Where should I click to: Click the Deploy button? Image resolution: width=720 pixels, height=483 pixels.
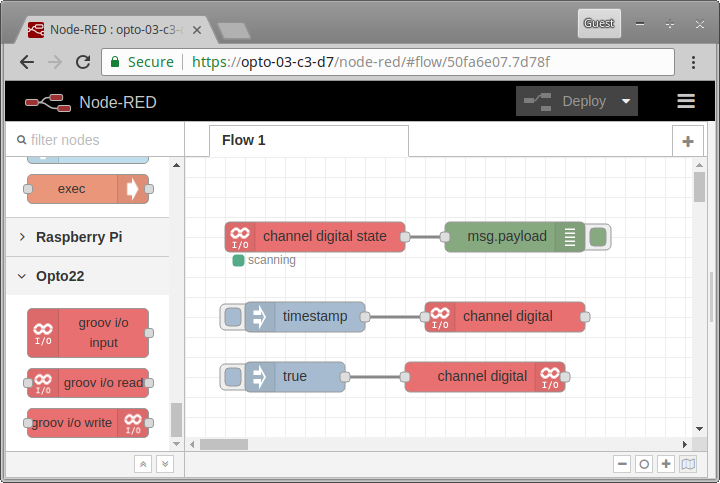coord(566,101)
